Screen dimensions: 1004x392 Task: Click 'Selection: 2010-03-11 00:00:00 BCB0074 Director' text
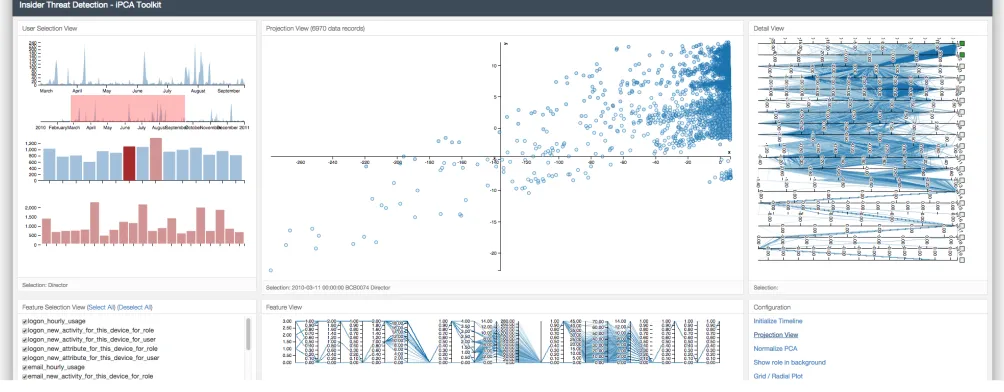point(328,288)
